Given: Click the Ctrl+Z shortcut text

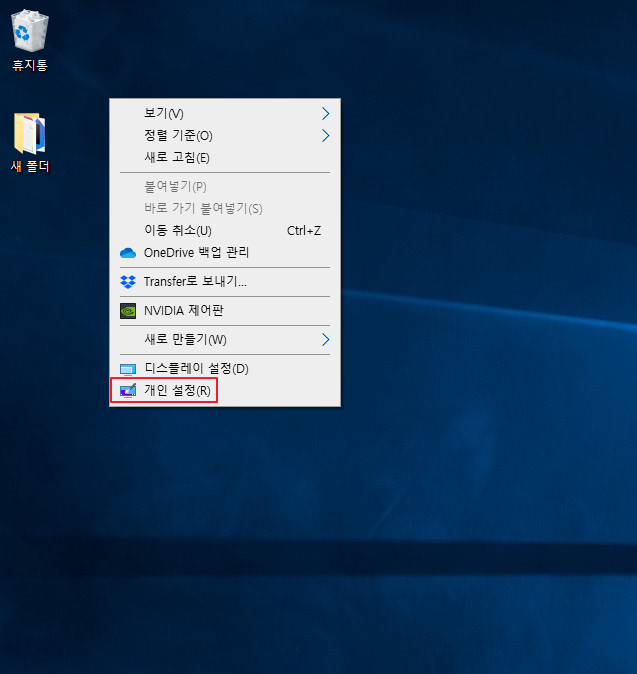Looking at the screenshot, I should coord(304,231).
